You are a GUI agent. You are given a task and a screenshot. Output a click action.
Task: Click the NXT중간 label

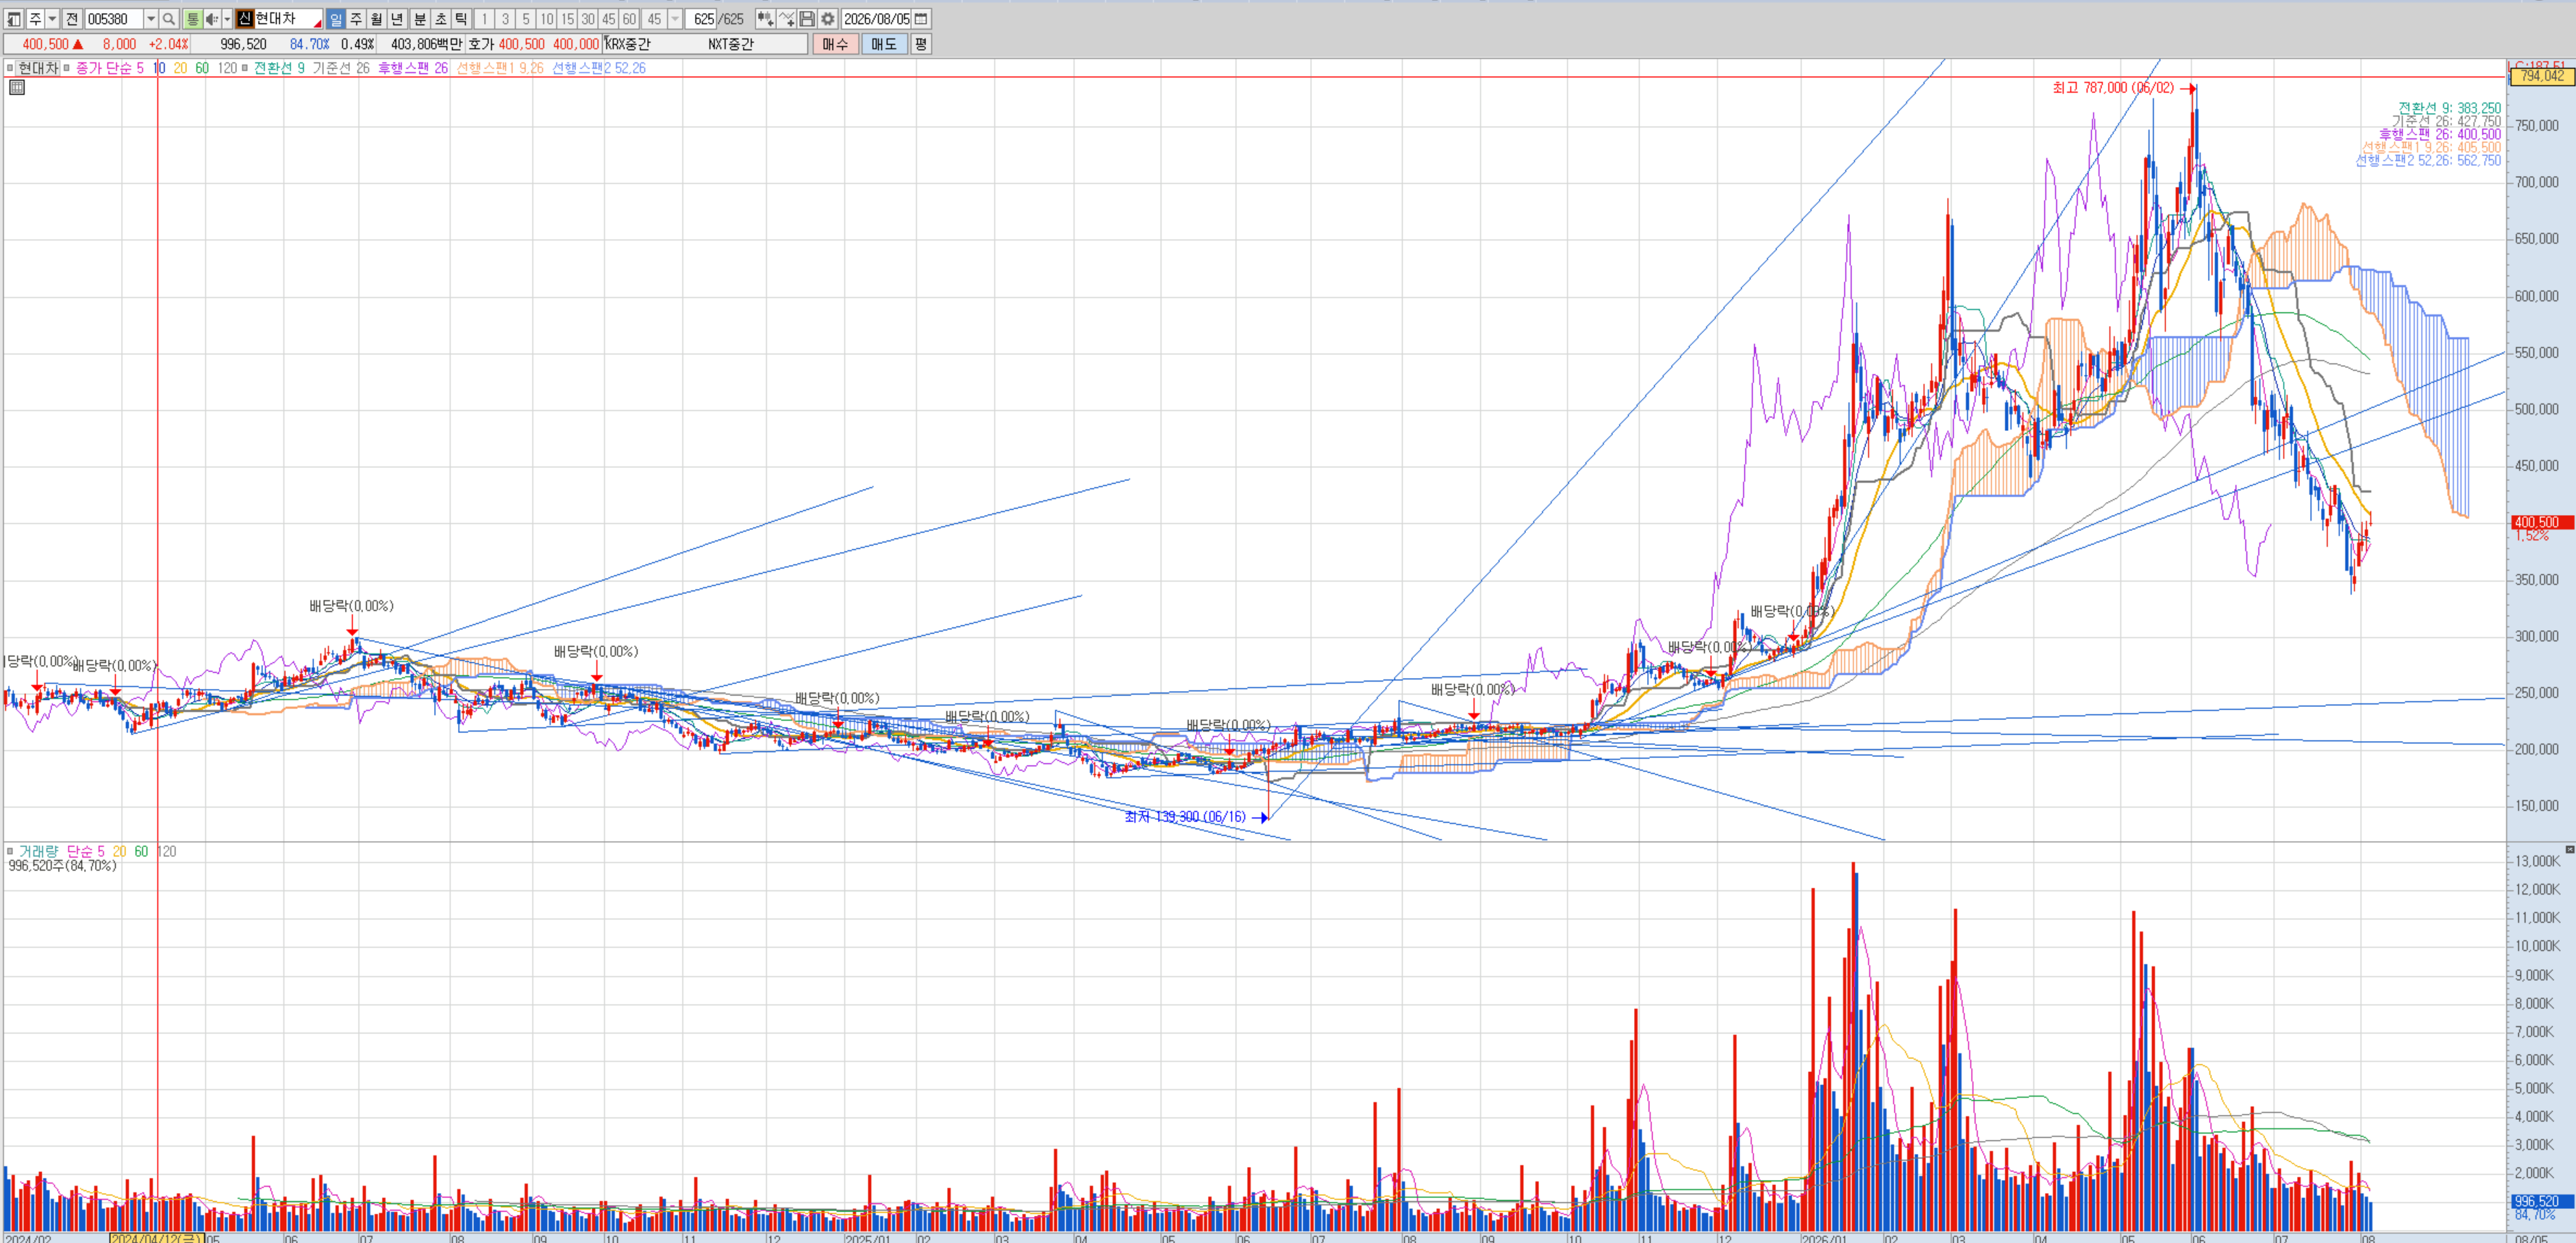tap(731, 44)
